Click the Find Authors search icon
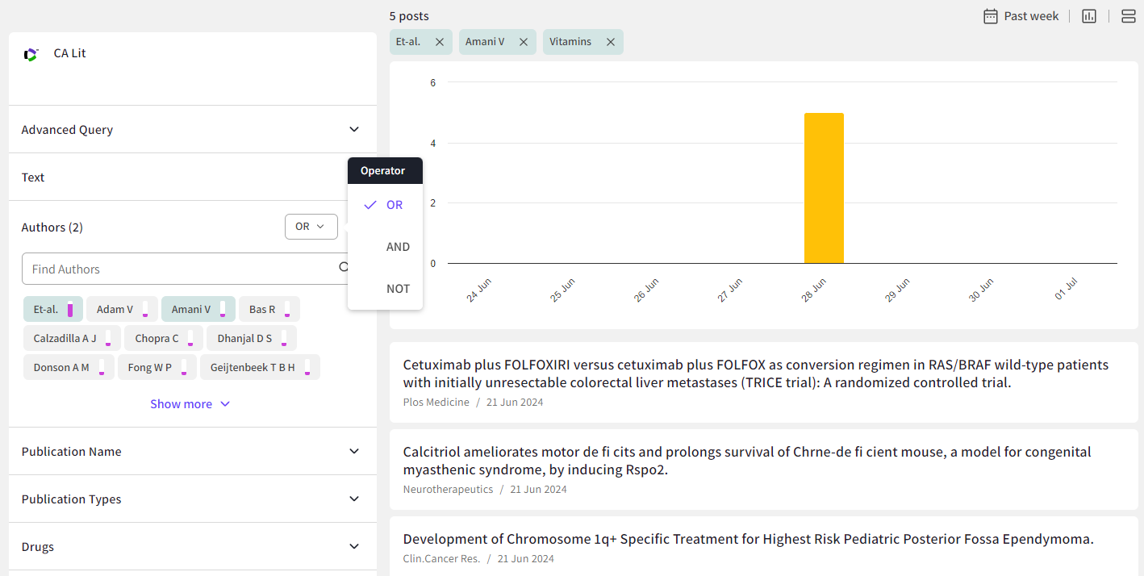This screenshot has height=576, width=1144. (x=343, y=268)
